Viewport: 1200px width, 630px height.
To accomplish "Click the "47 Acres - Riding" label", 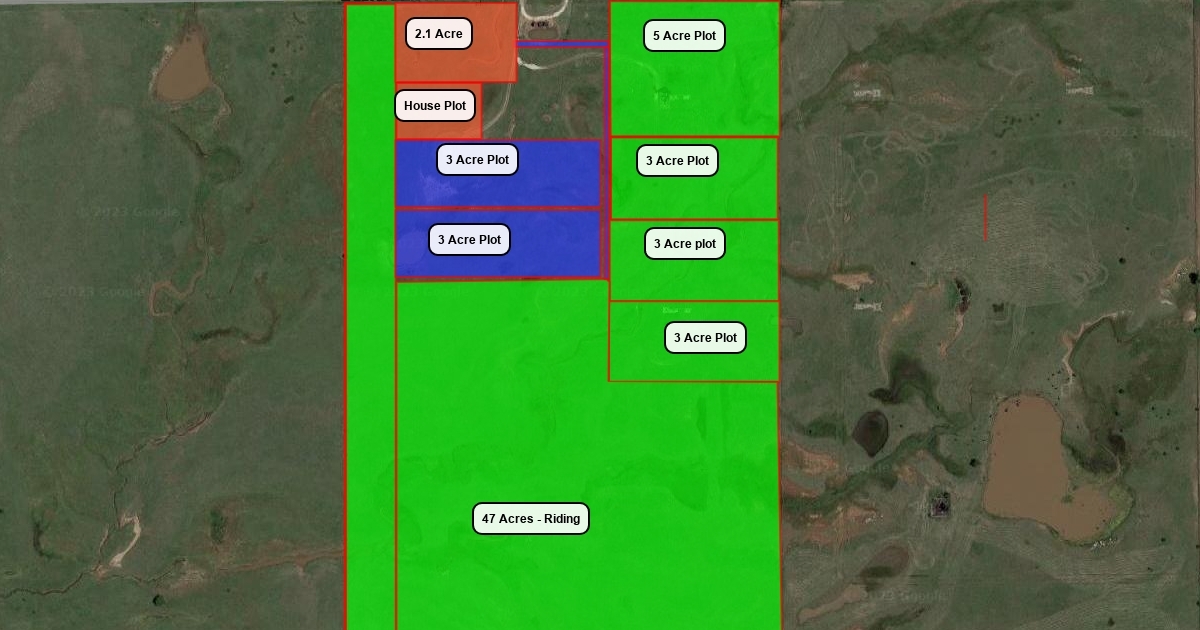I will pos(531,519).
